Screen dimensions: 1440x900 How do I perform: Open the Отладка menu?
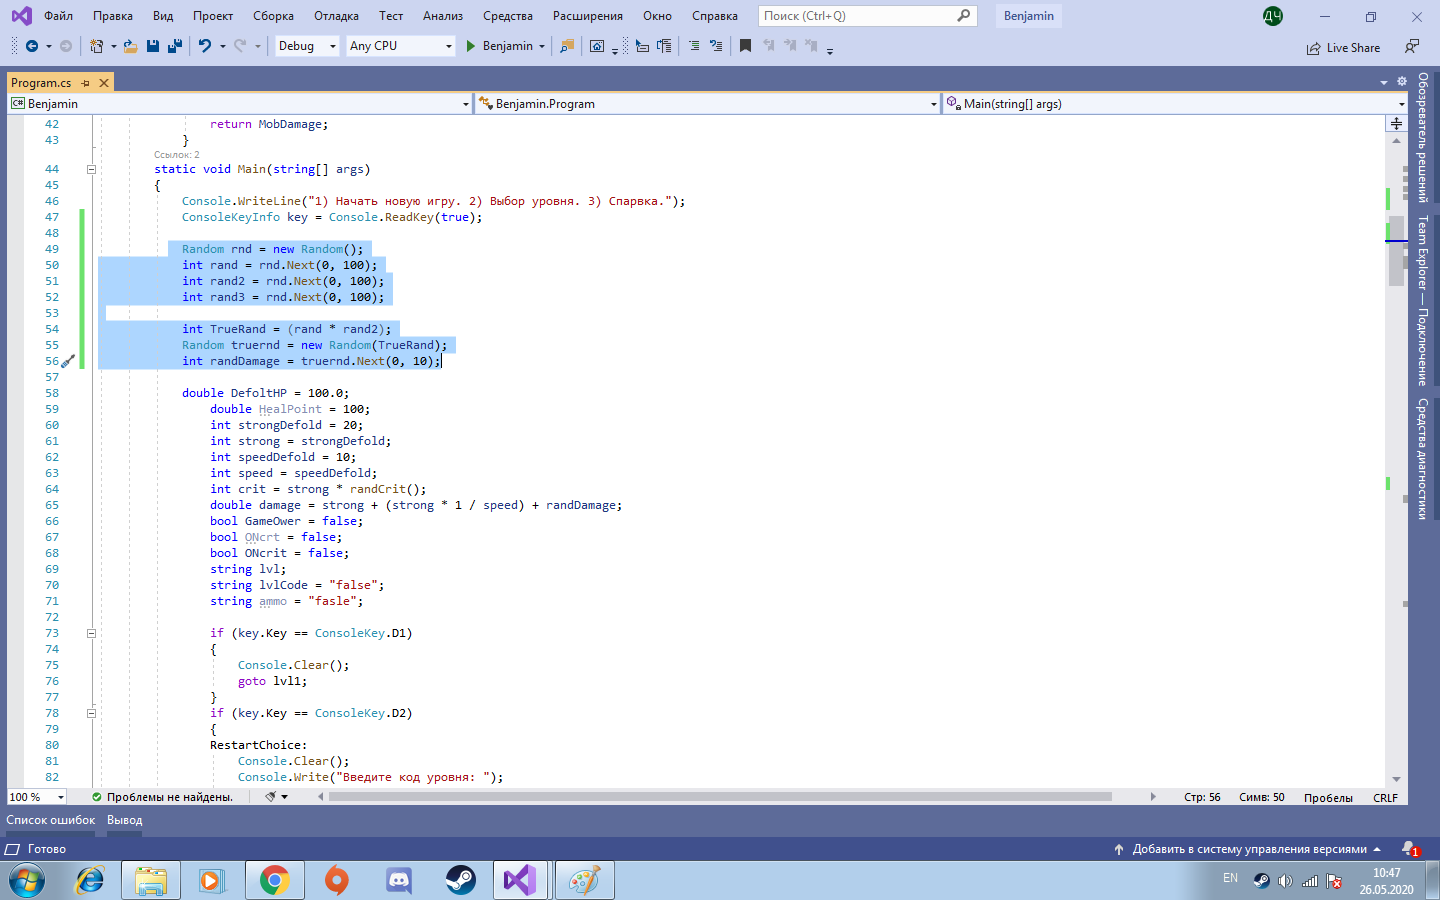(336, 16)
